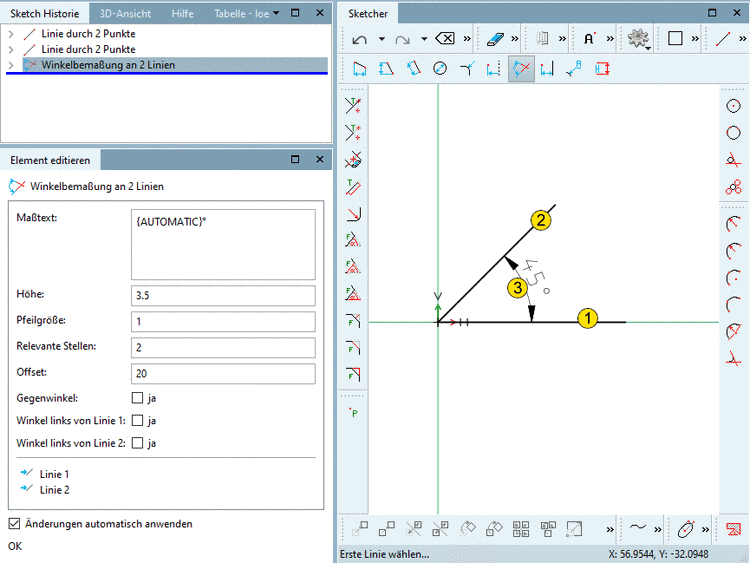Expand the 'Winkelbemaßung an 2 Linien' history row
Screen dimensions: 750x563
coord(11,65)
